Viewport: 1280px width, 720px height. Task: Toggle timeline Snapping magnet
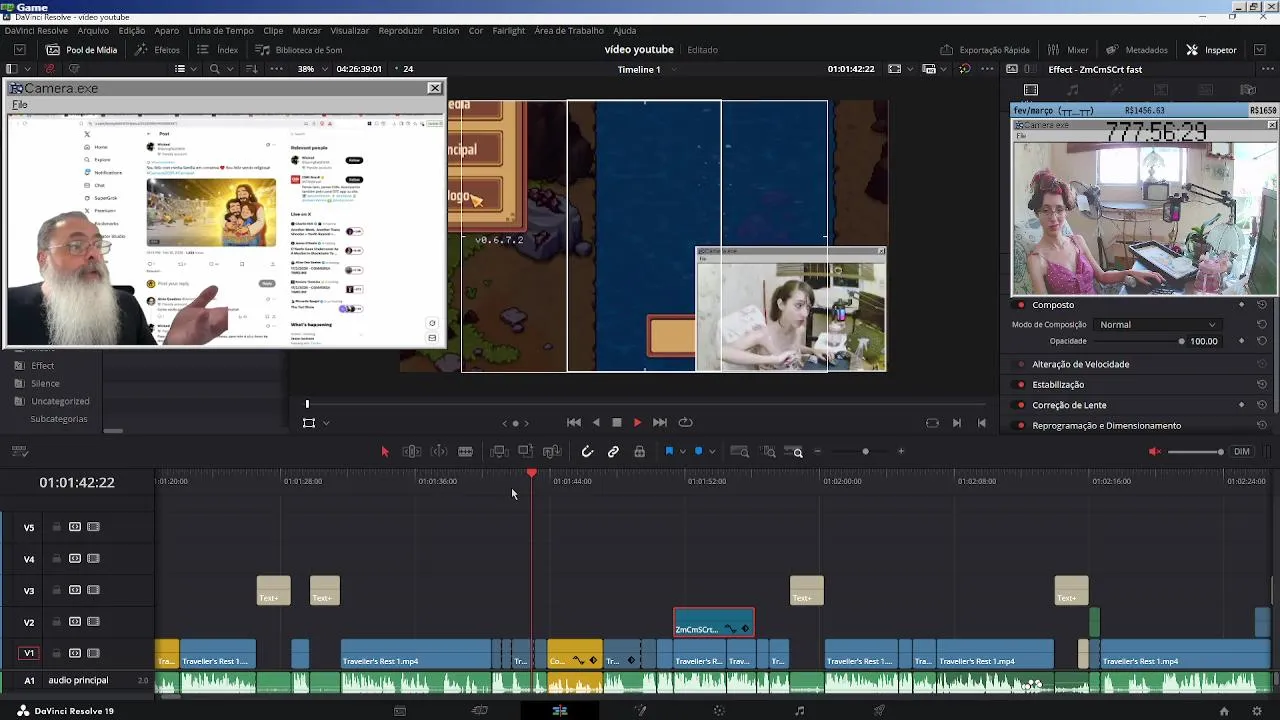pos(587,452)
